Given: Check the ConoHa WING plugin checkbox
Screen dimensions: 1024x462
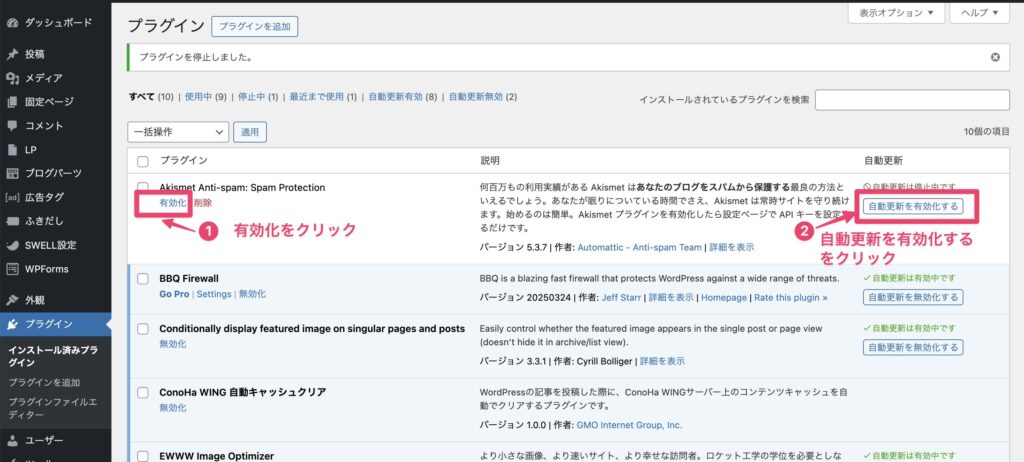Looking at the screenshot, I should pos(143,393).
